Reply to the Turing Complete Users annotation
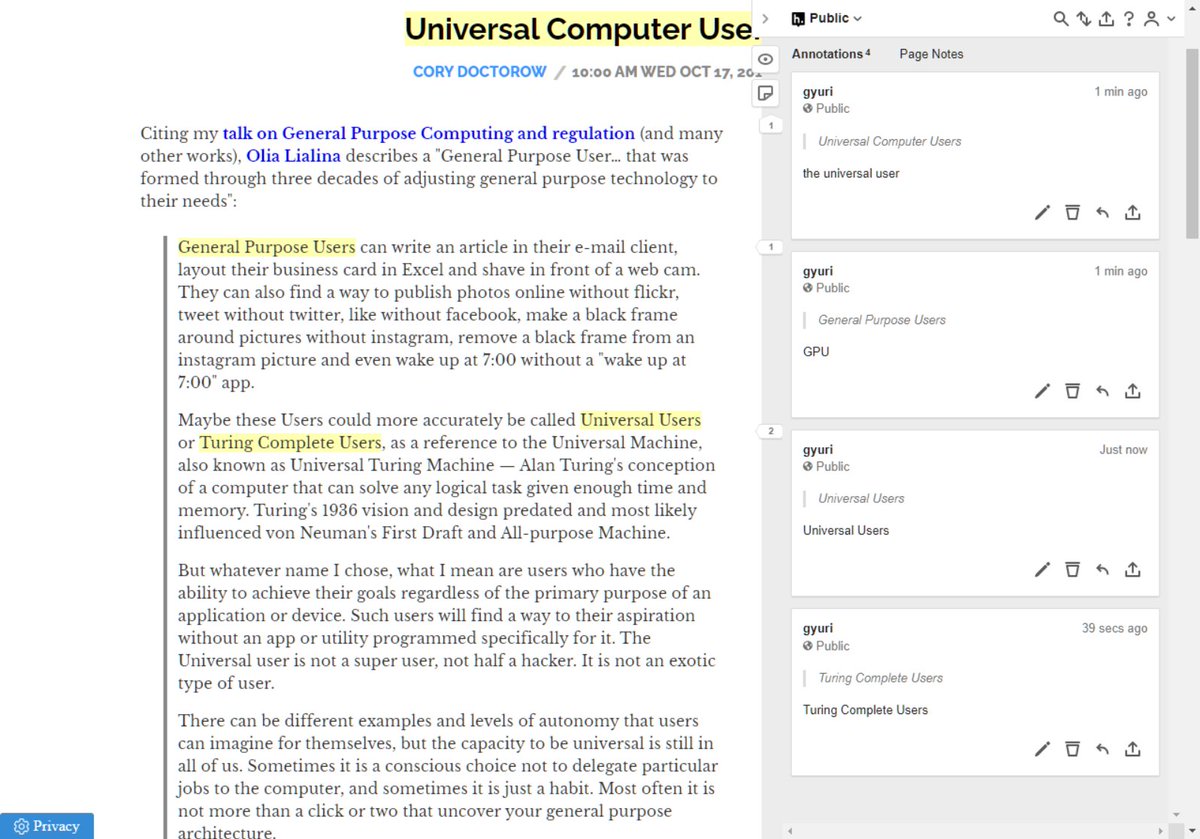 [x=1102, y=749]
